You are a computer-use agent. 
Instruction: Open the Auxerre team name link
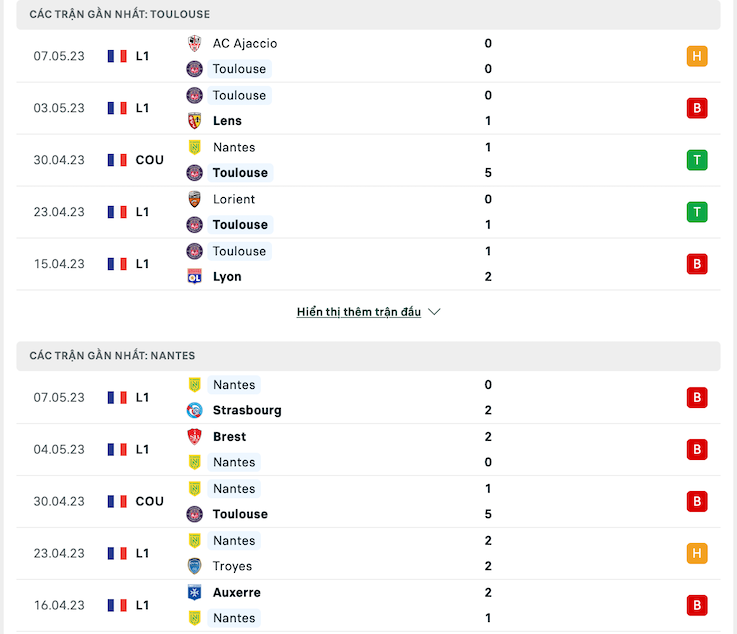point(236,593)
